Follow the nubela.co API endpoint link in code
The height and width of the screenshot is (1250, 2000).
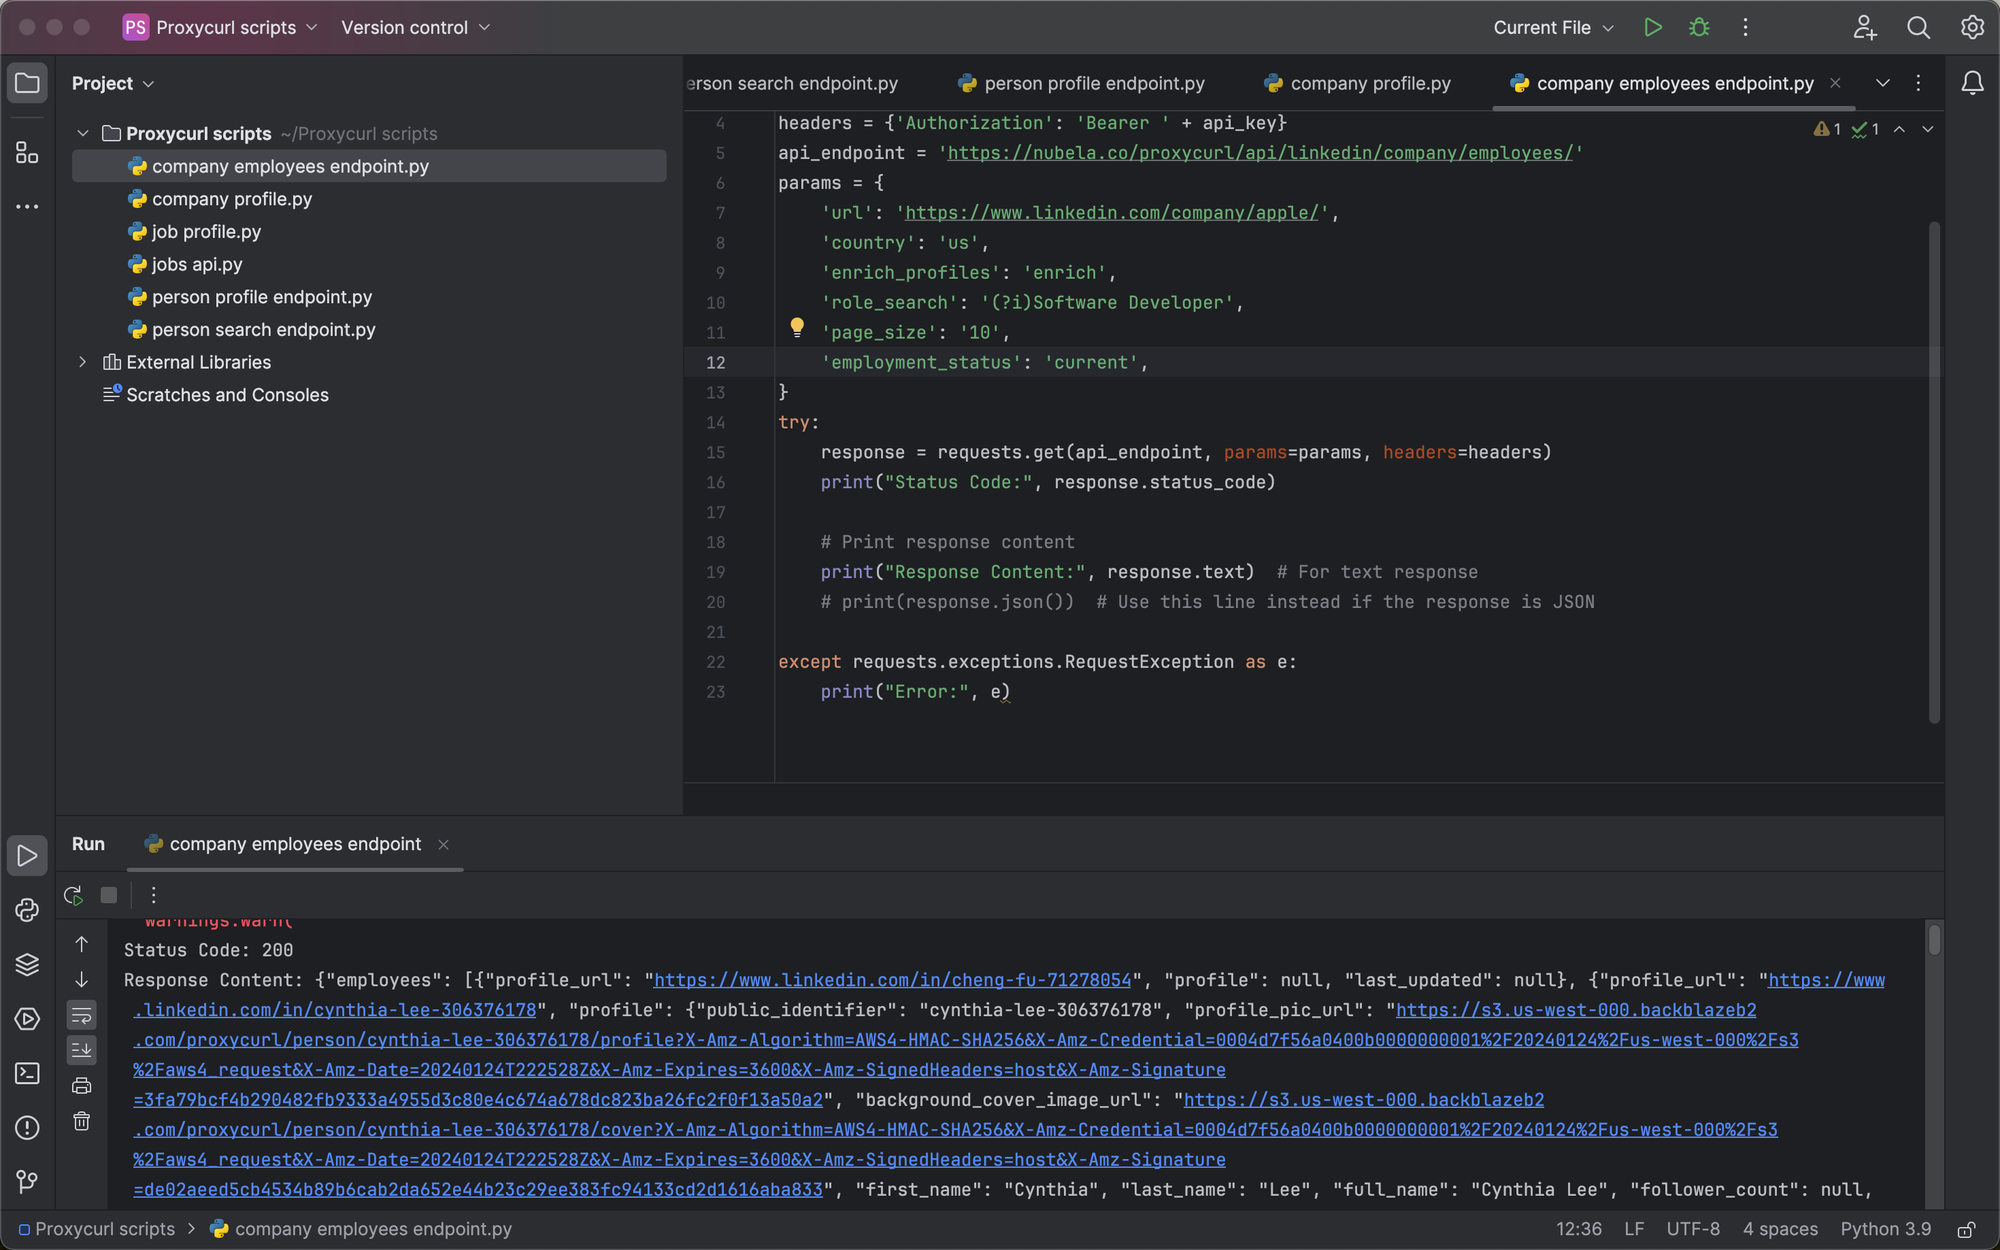[x=1260, y=153]
